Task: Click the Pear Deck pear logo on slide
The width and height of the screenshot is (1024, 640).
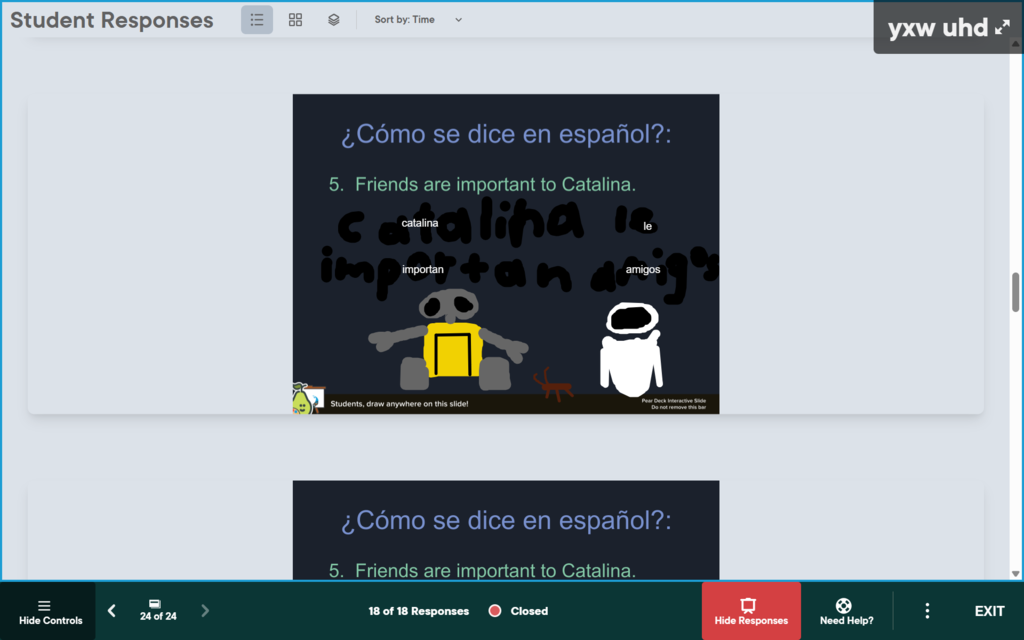Action: click(x=301, y=400)
